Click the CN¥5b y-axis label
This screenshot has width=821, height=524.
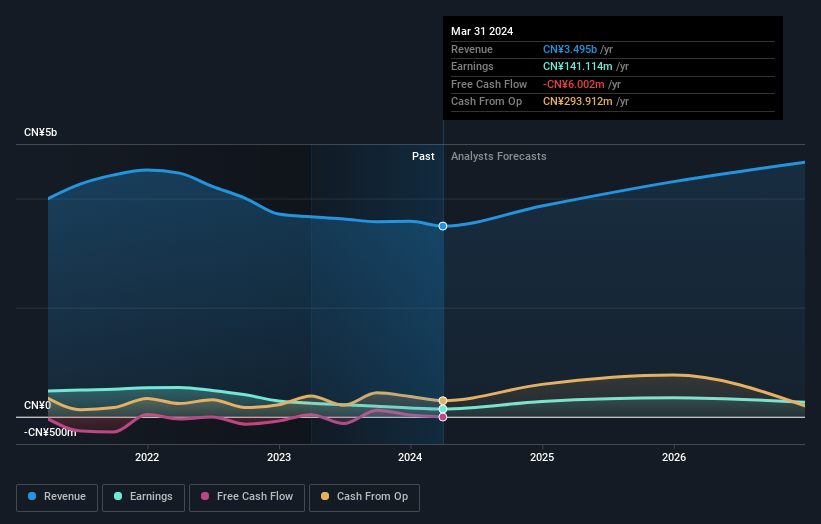tap(40, 132)
